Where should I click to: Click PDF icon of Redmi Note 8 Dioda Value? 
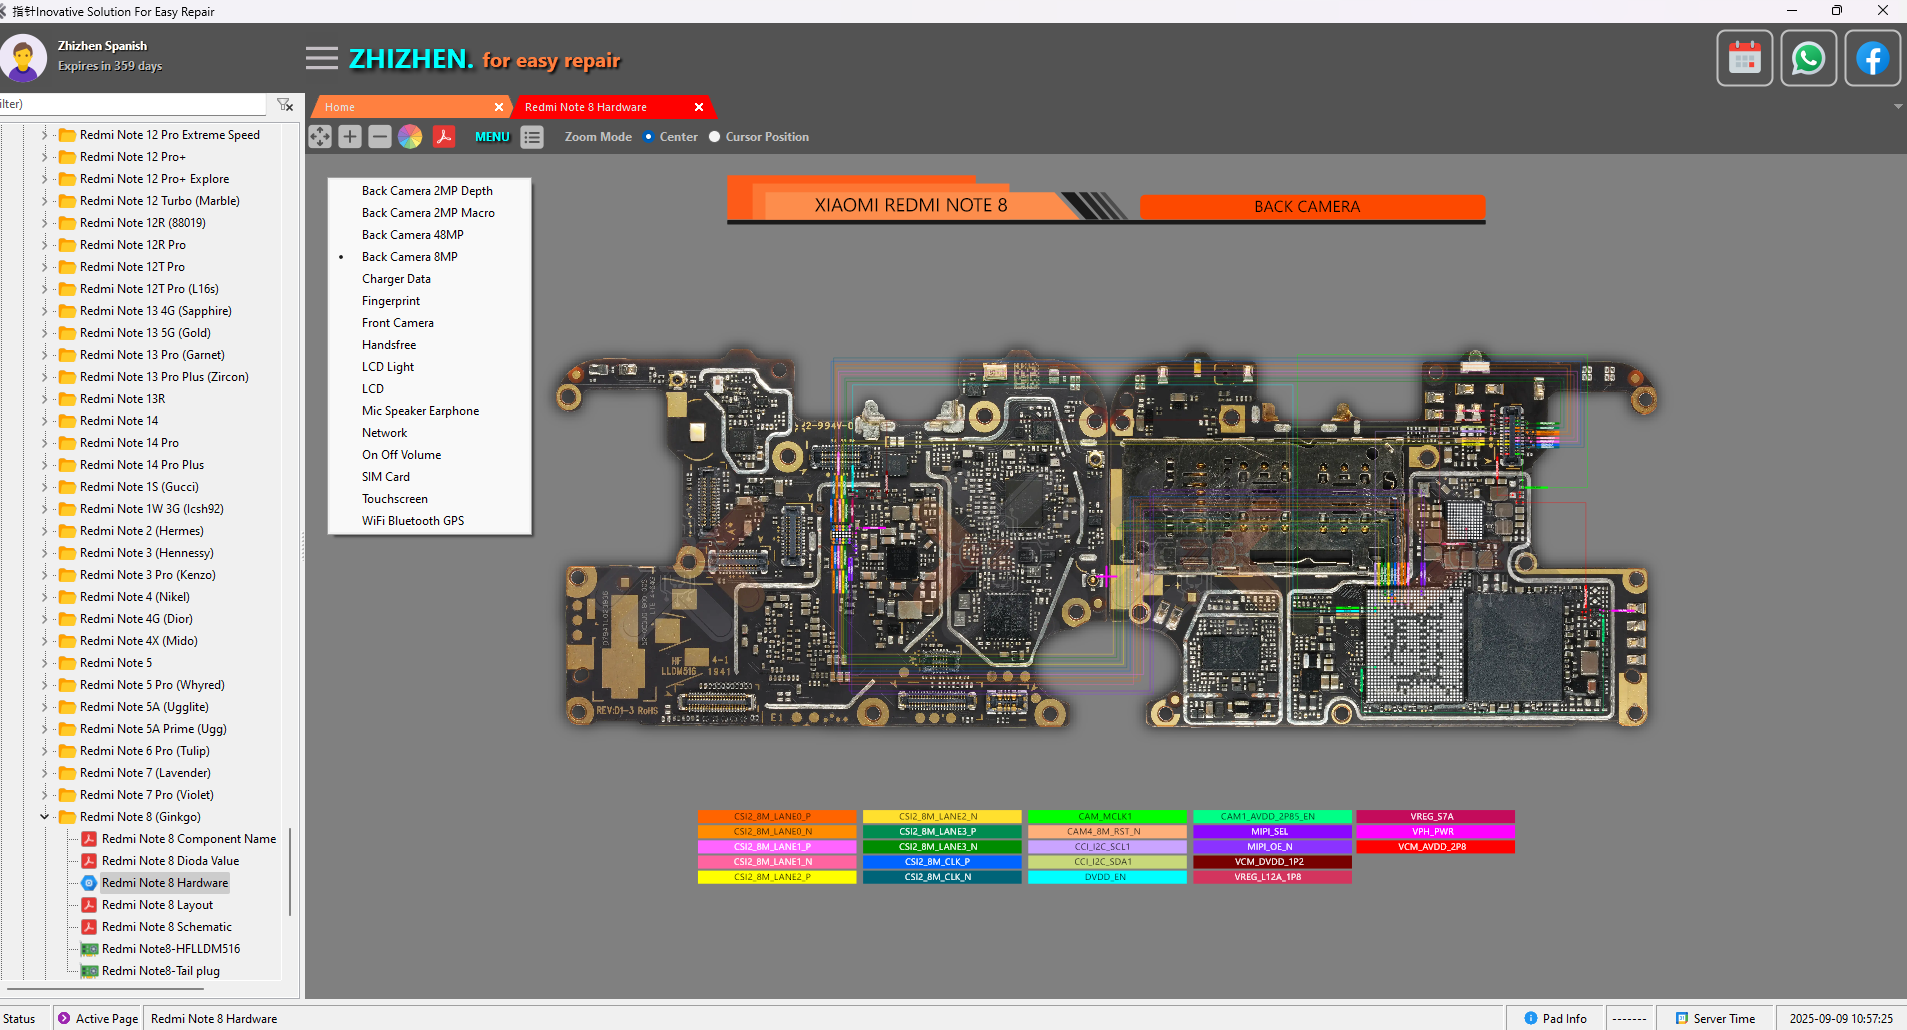tap(89, 861)
